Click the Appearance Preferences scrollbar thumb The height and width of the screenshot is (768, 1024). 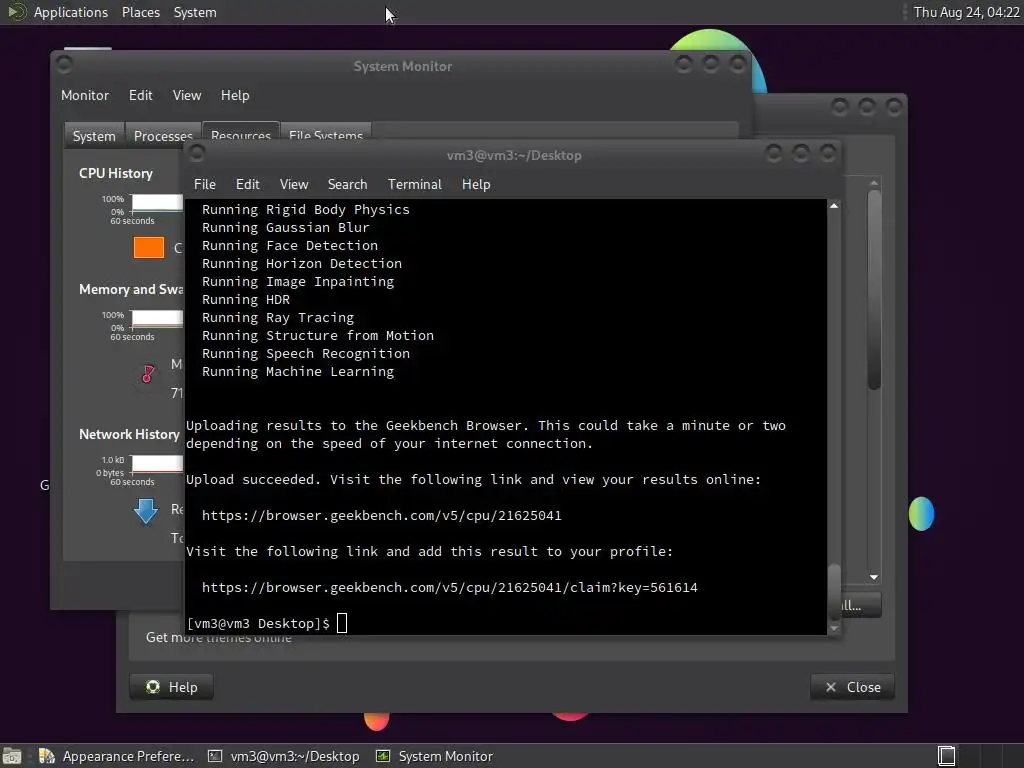point(874,289)
